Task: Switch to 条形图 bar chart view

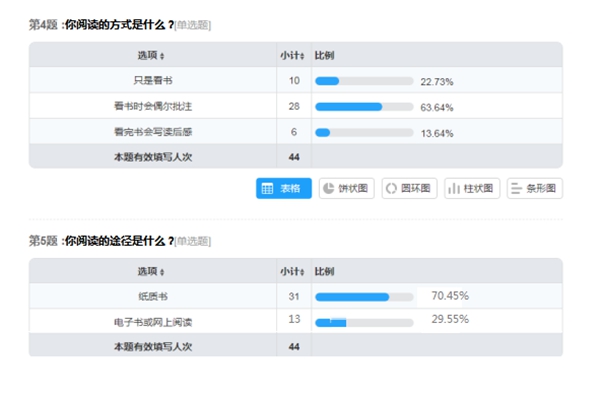Action: pos(535,188)
